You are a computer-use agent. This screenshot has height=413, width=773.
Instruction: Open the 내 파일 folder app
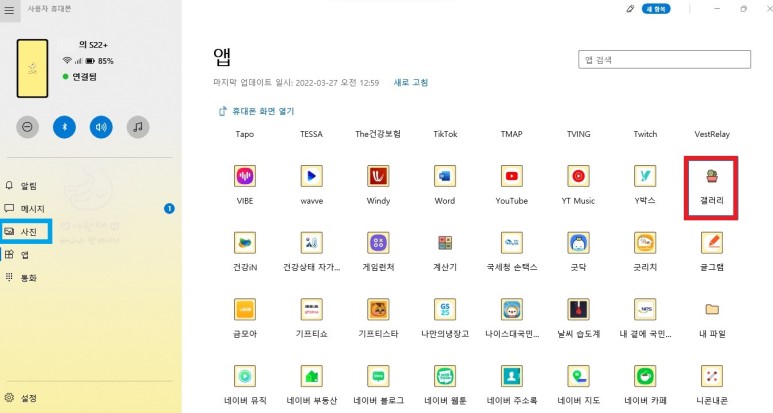[711, 309]
